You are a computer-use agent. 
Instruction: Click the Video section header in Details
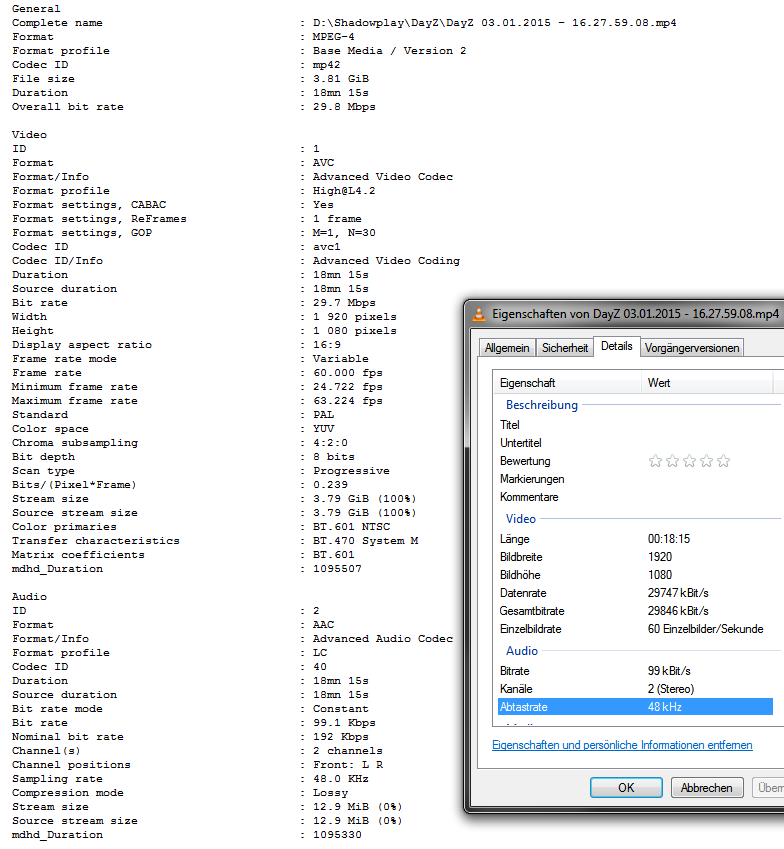coord(521,519)
